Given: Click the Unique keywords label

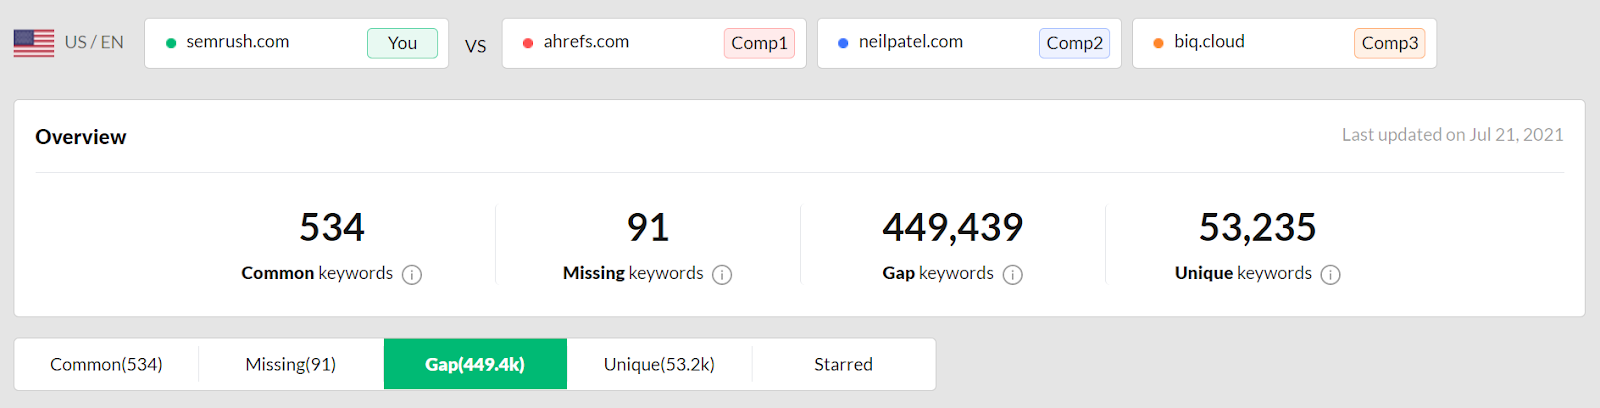Looking at the screenshot, I should click(1243, 273).
